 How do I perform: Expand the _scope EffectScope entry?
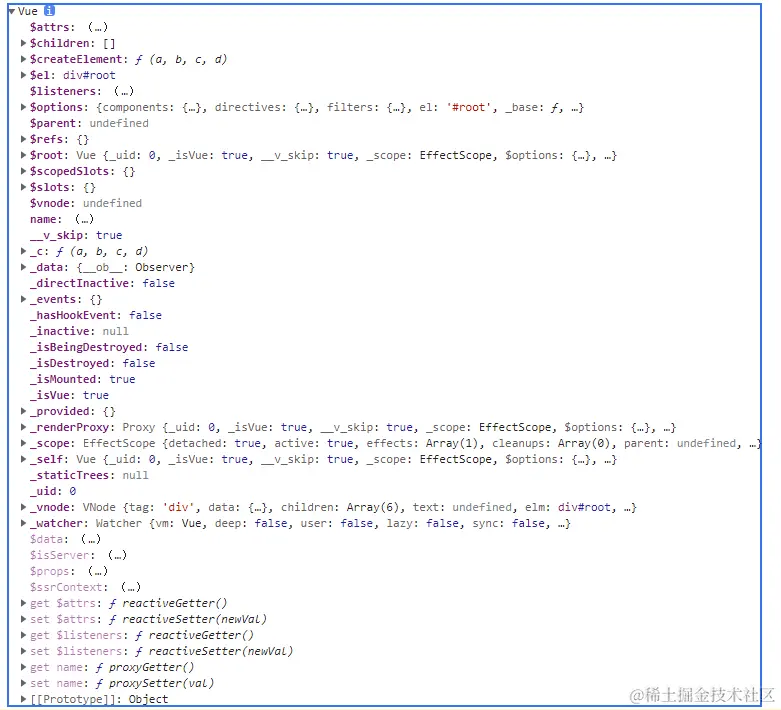click(x=23, y=443)
